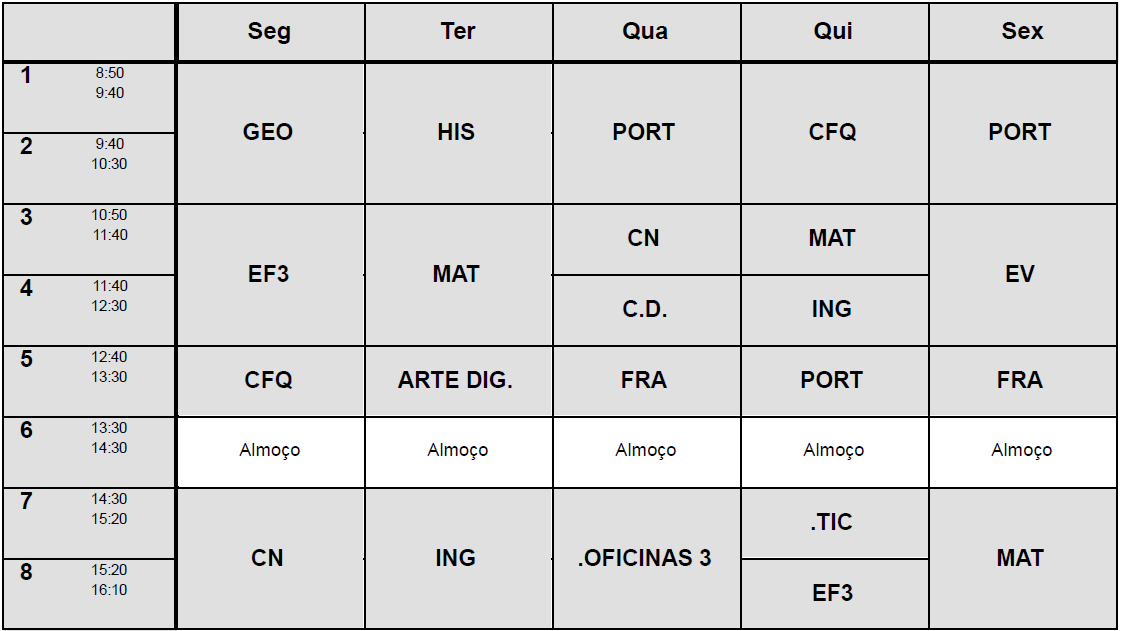Open the .OFICINAS 3 block
This screenshot has height=631, width=1121.
tap(645, 558)
